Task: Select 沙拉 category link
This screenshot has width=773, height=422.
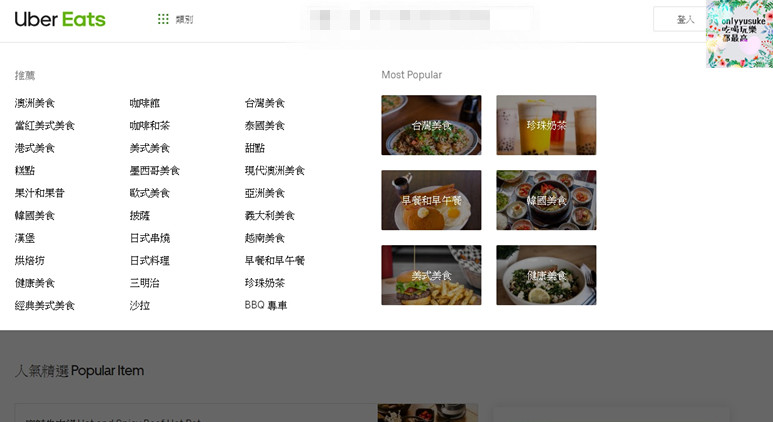Action: point(140,306)
